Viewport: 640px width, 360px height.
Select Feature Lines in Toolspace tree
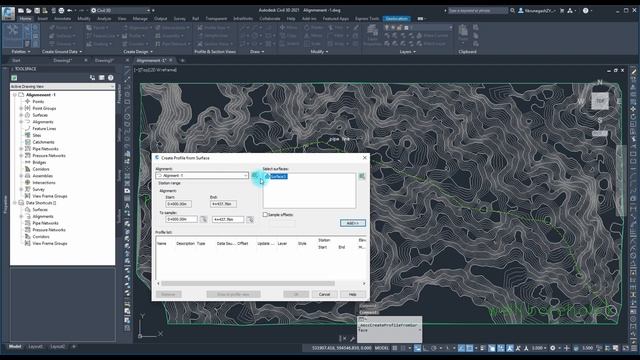pos(44,129)
